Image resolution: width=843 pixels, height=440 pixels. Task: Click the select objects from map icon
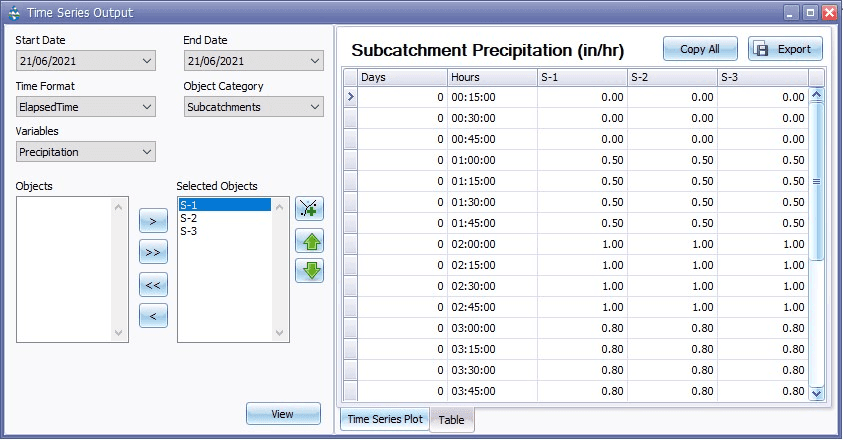coord(309,209)
